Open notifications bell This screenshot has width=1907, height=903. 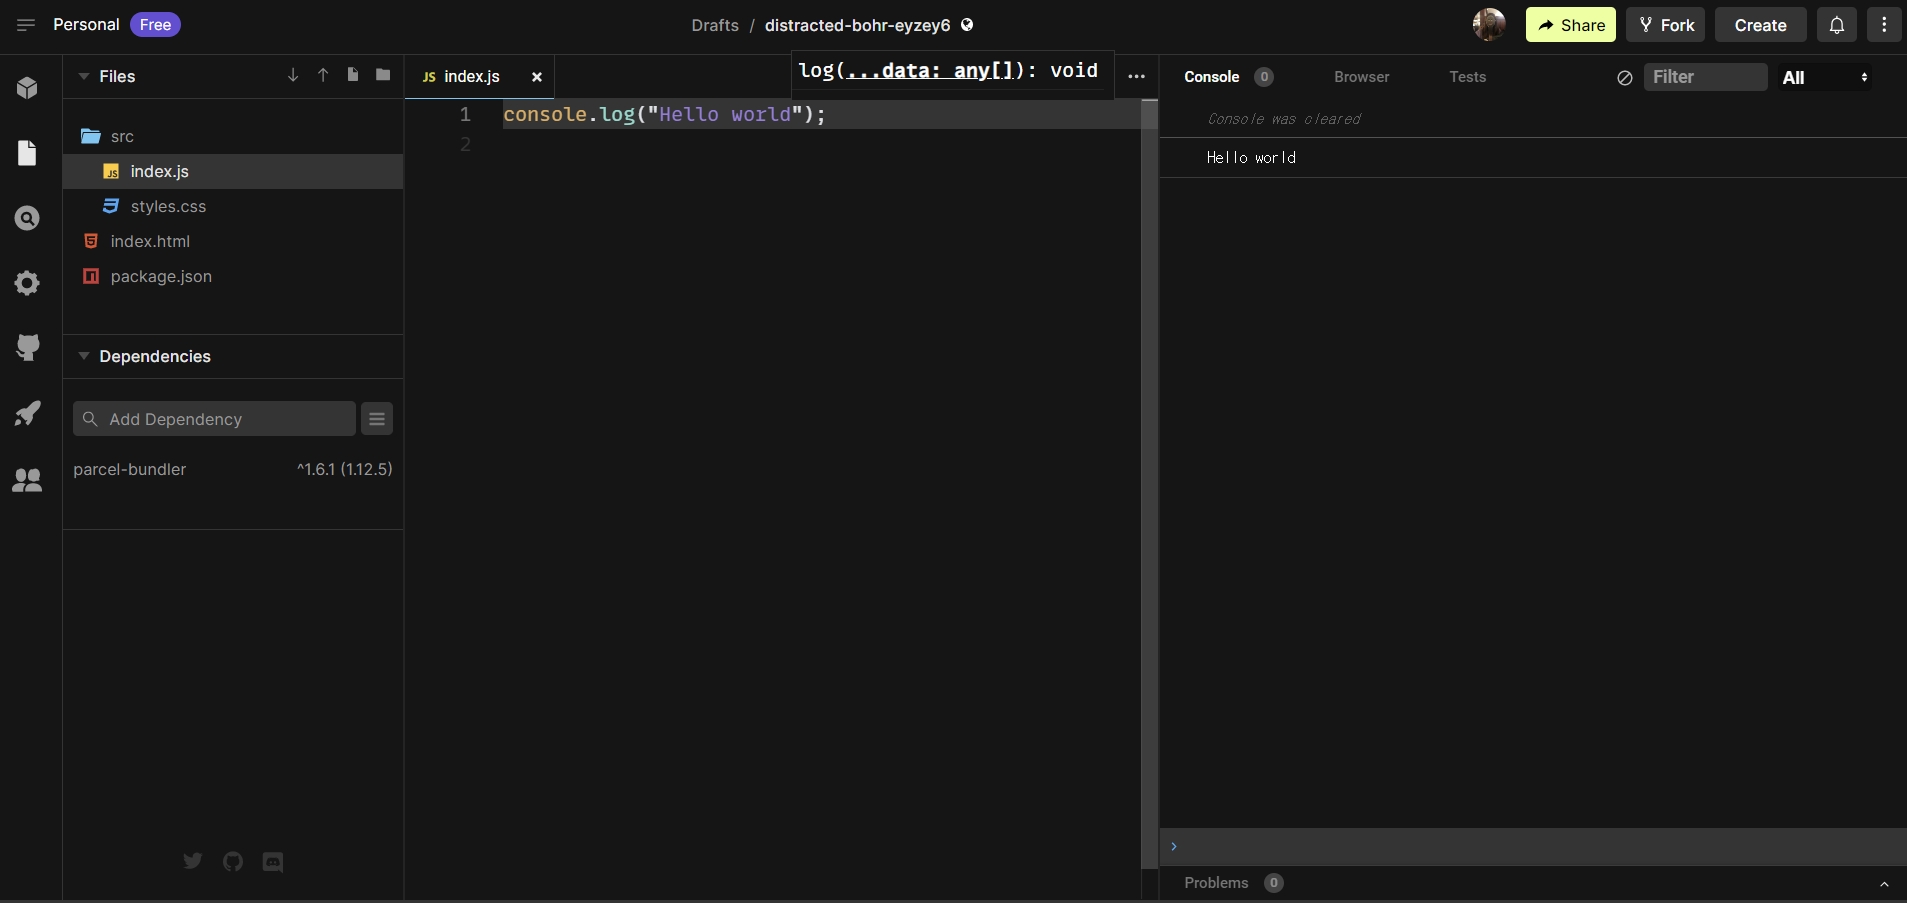pos(1837,25)
